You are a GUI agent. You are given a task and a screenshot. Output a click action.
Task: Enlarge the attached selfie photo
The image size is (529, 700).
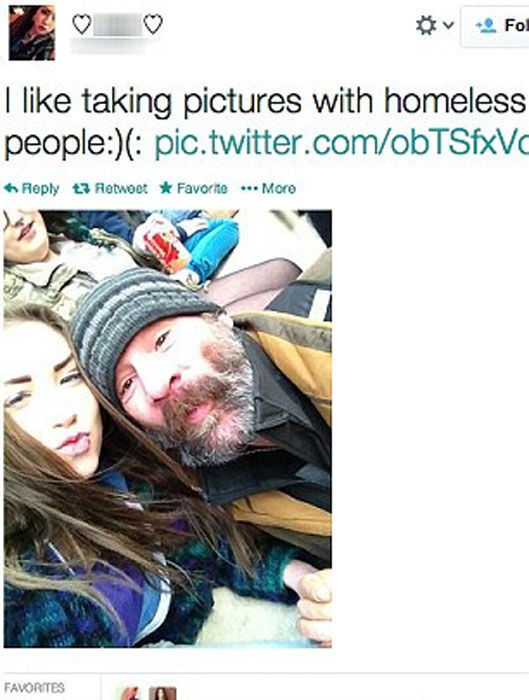168,429
